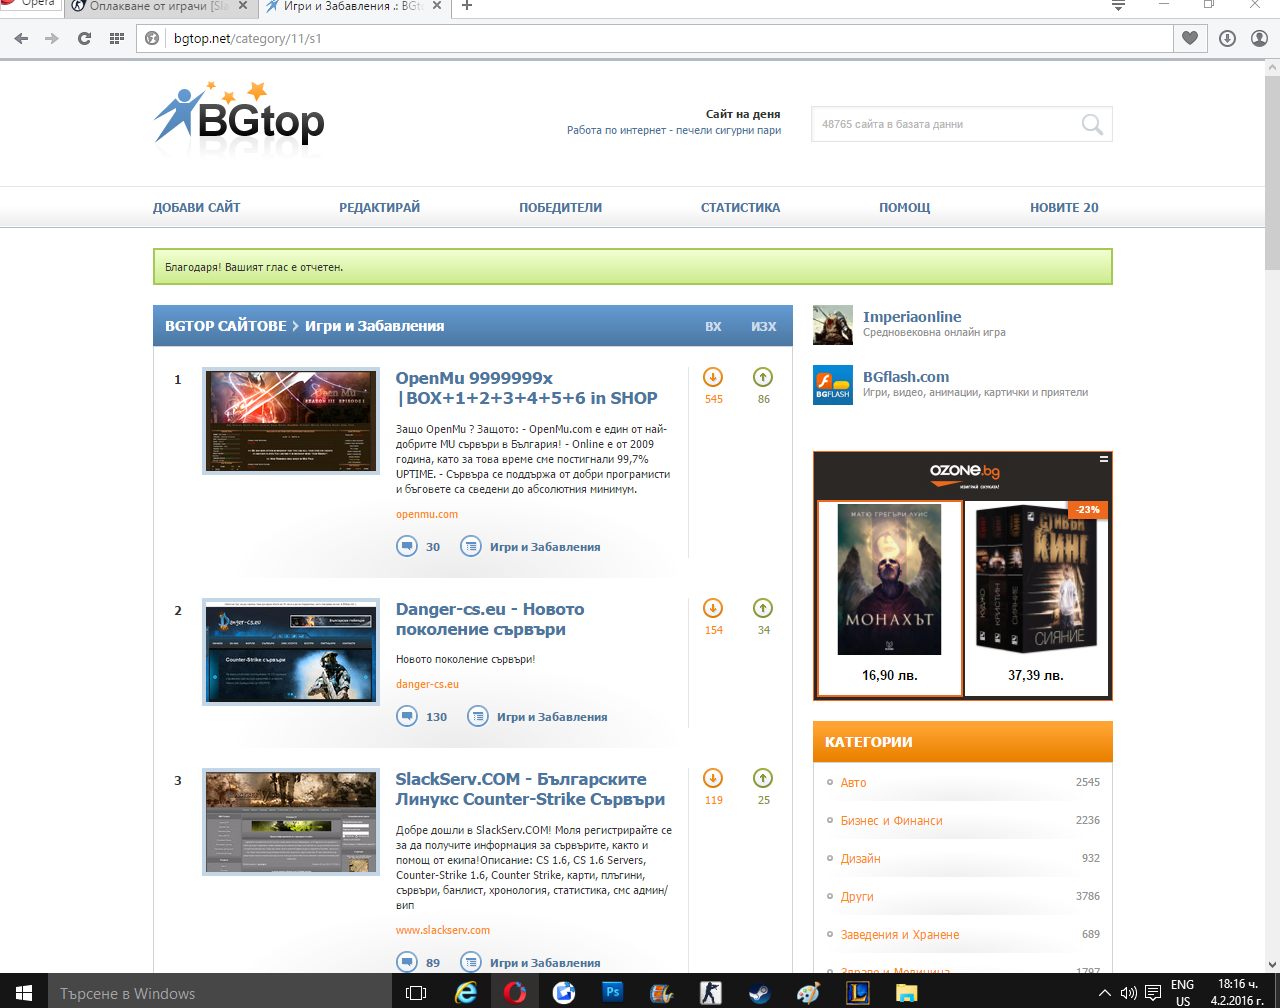Open Работа по интернет site-of-day link
Screen dimensions: 1280x1008
[x=674, y=130]
